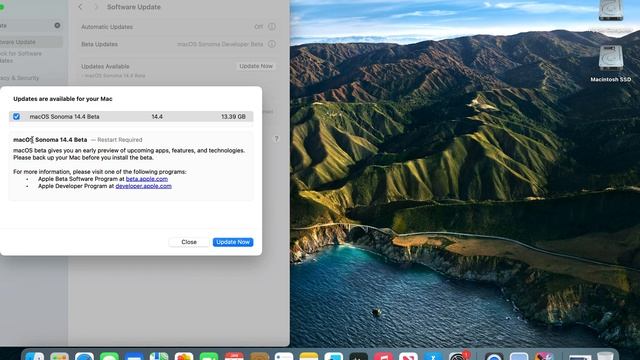Open Photos from the Dock

[x=184, y=356]
